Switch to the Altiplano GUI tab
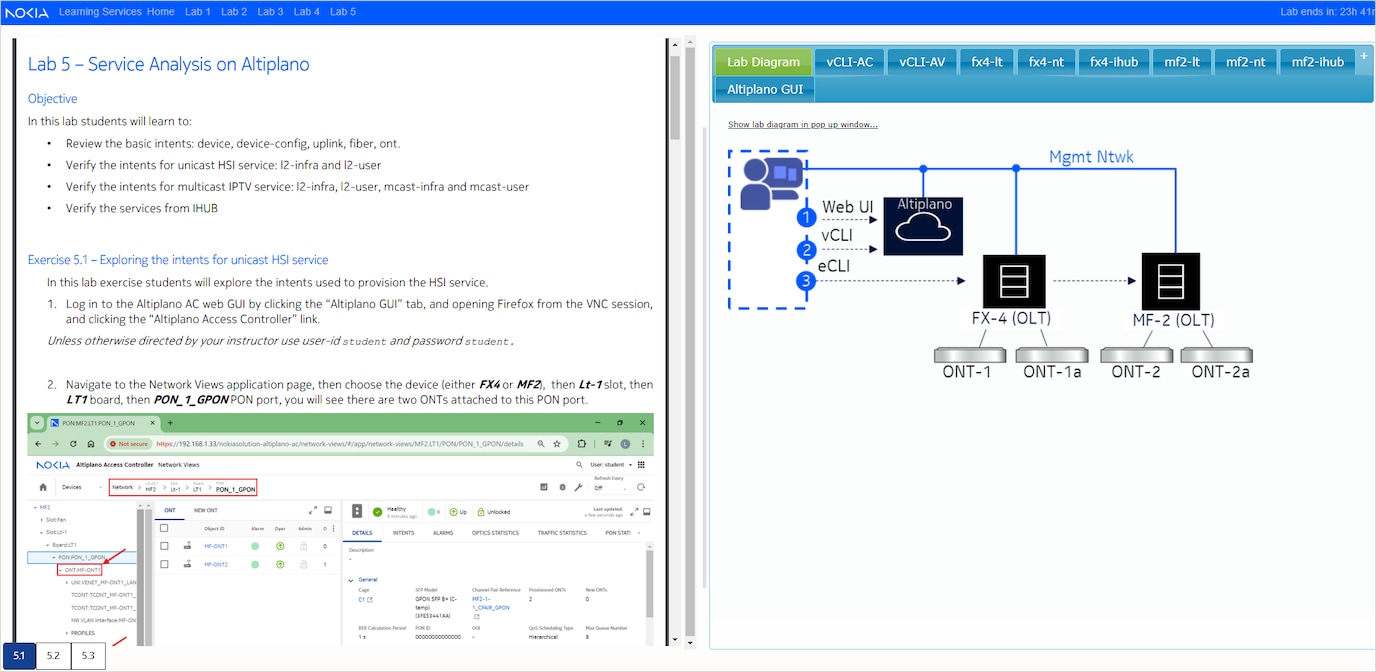Viewport: 1376px width, 672px height. tap(764, 89)
